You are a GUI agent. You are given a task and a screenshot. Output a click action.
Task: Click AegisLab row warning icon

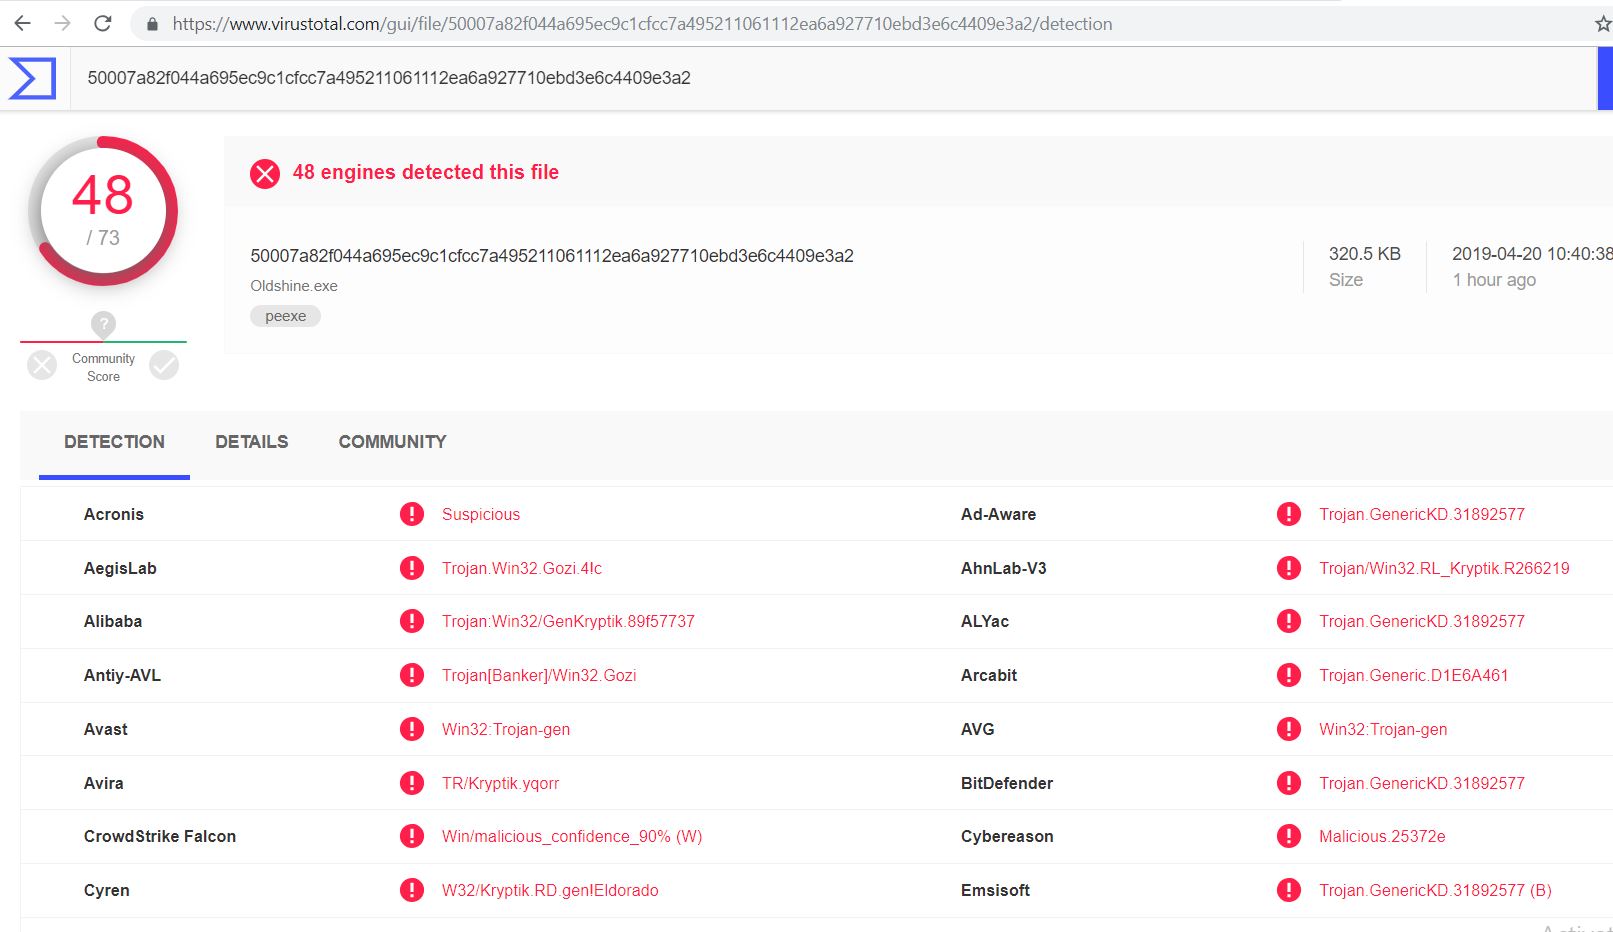[x=412, y=568]
